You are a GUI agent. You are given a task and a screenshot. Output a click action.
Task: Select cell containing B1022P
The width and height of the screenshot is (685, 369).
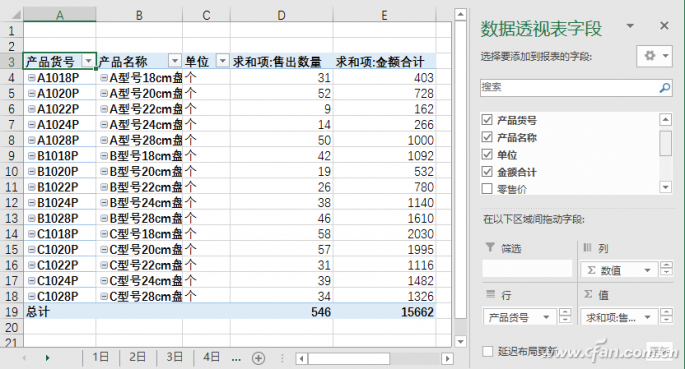click(59, 187)
